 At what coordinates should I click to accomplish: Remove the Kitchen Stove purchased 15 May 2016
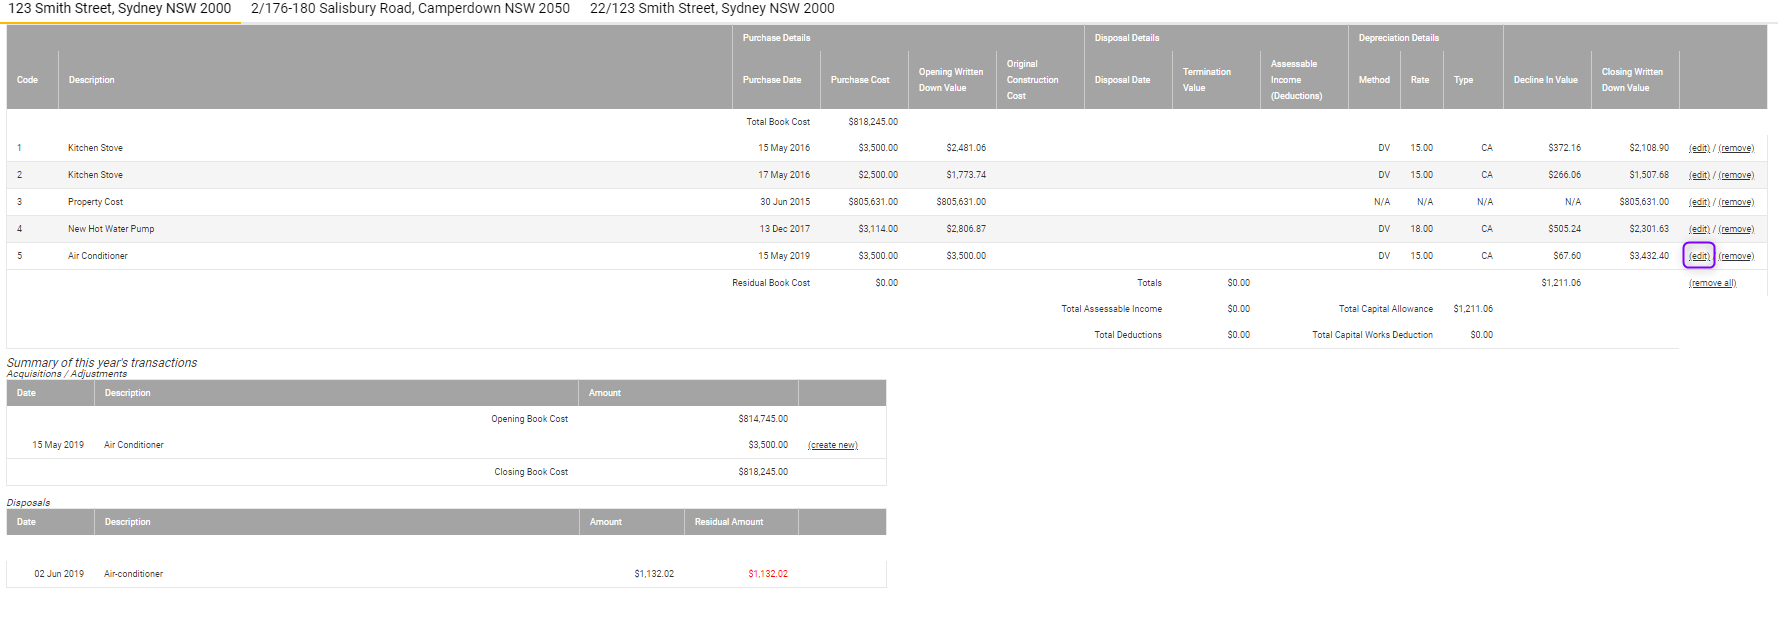tap(1736, 148)
